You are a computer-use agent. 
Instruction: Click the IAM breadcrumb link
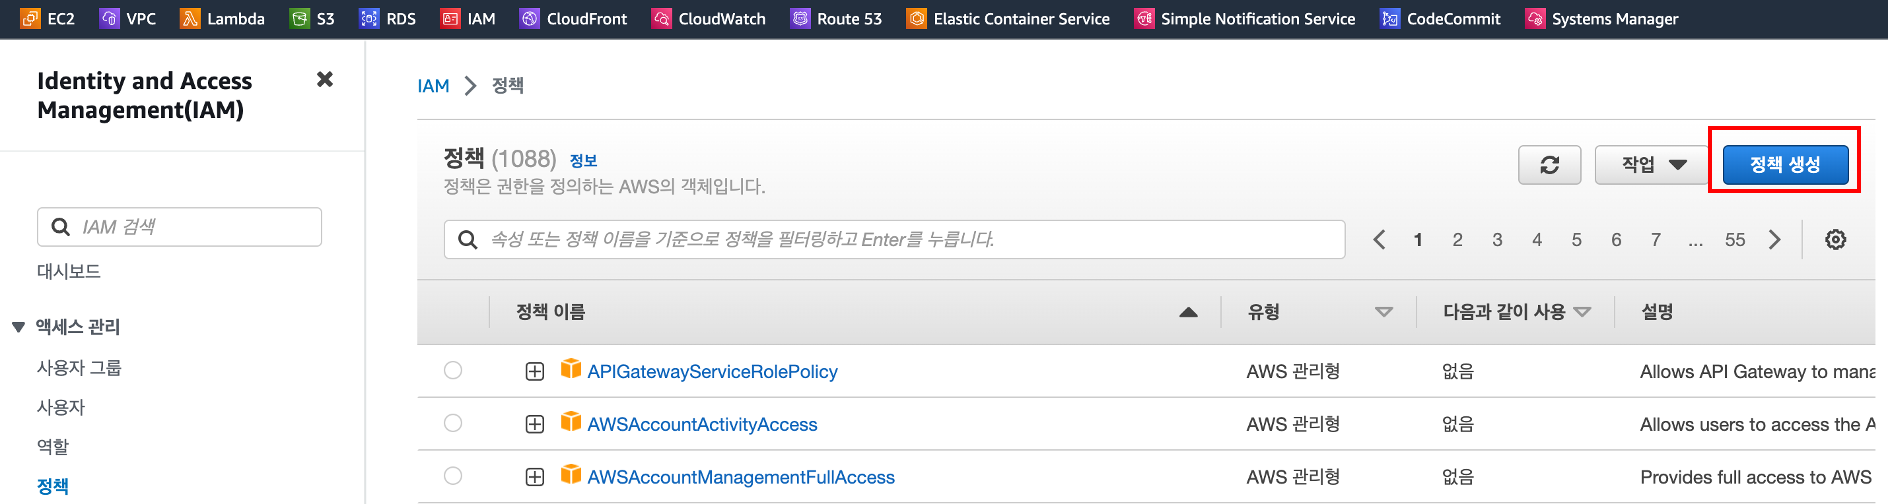(433, 86)
